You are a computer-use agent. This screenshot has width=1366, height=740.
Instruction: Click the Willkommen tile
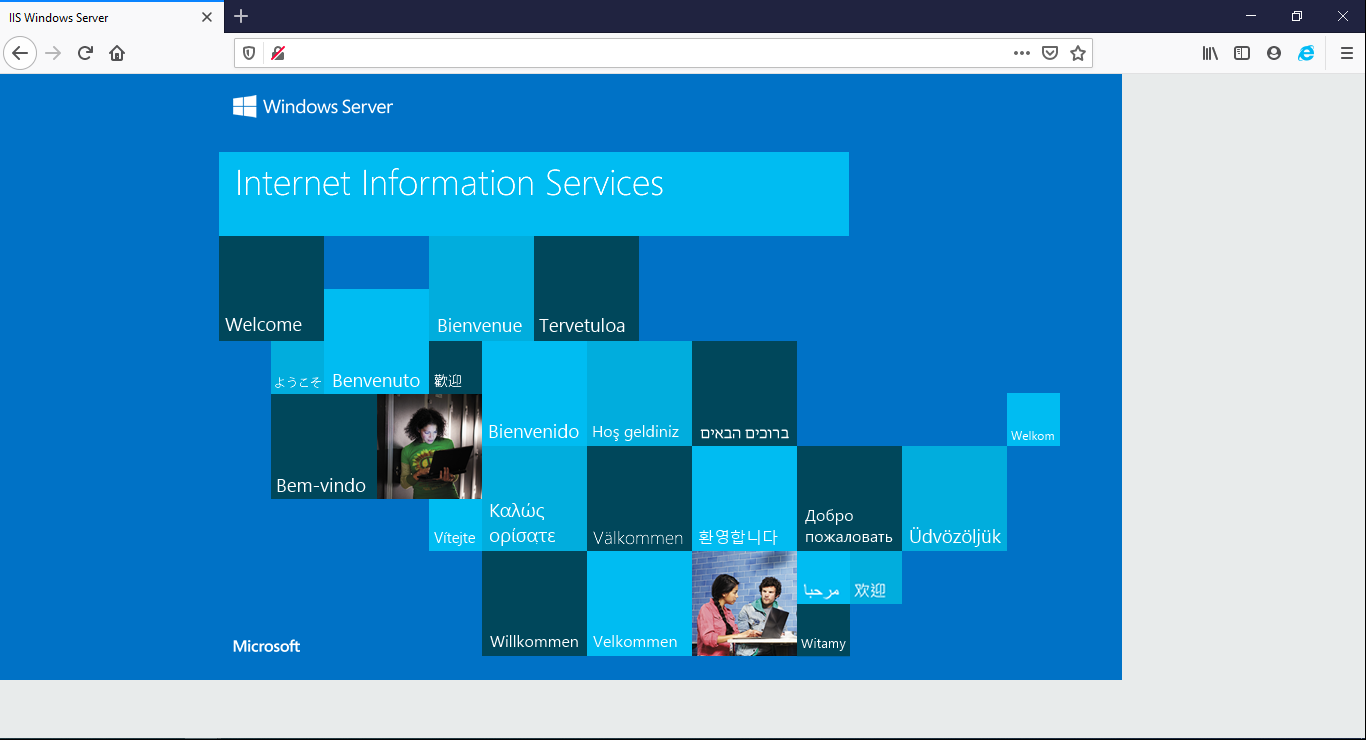pyautogui.click(x=534, y=603)
